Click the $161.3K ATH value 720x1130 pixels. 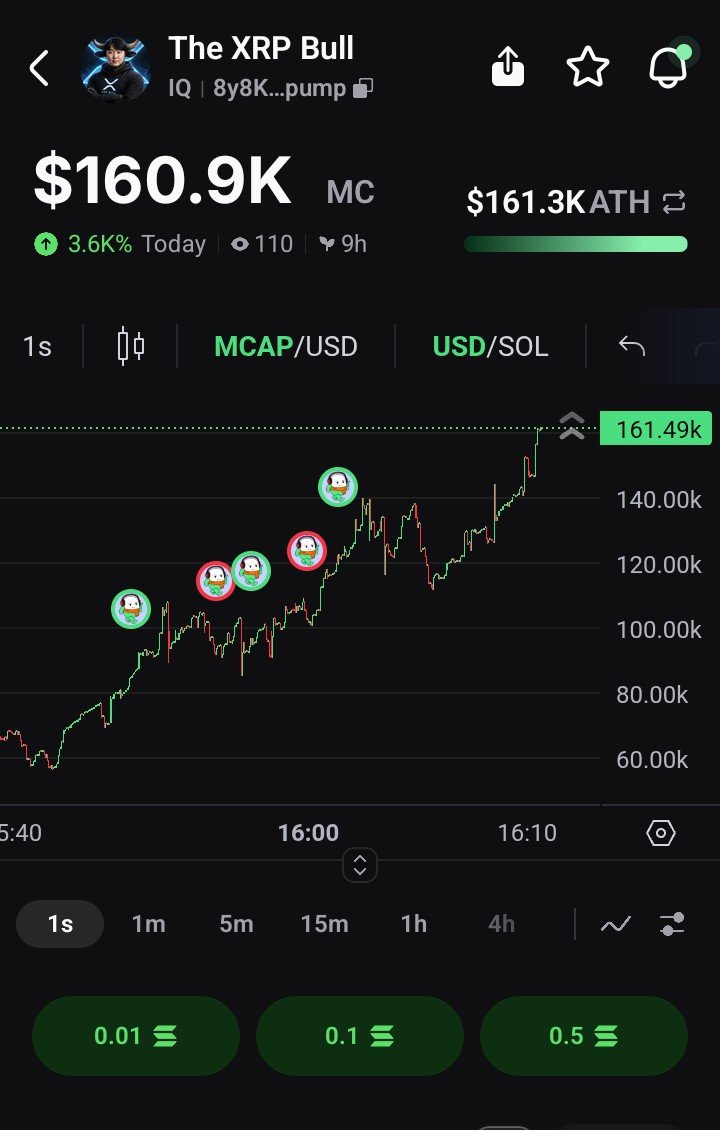(525, 202)
